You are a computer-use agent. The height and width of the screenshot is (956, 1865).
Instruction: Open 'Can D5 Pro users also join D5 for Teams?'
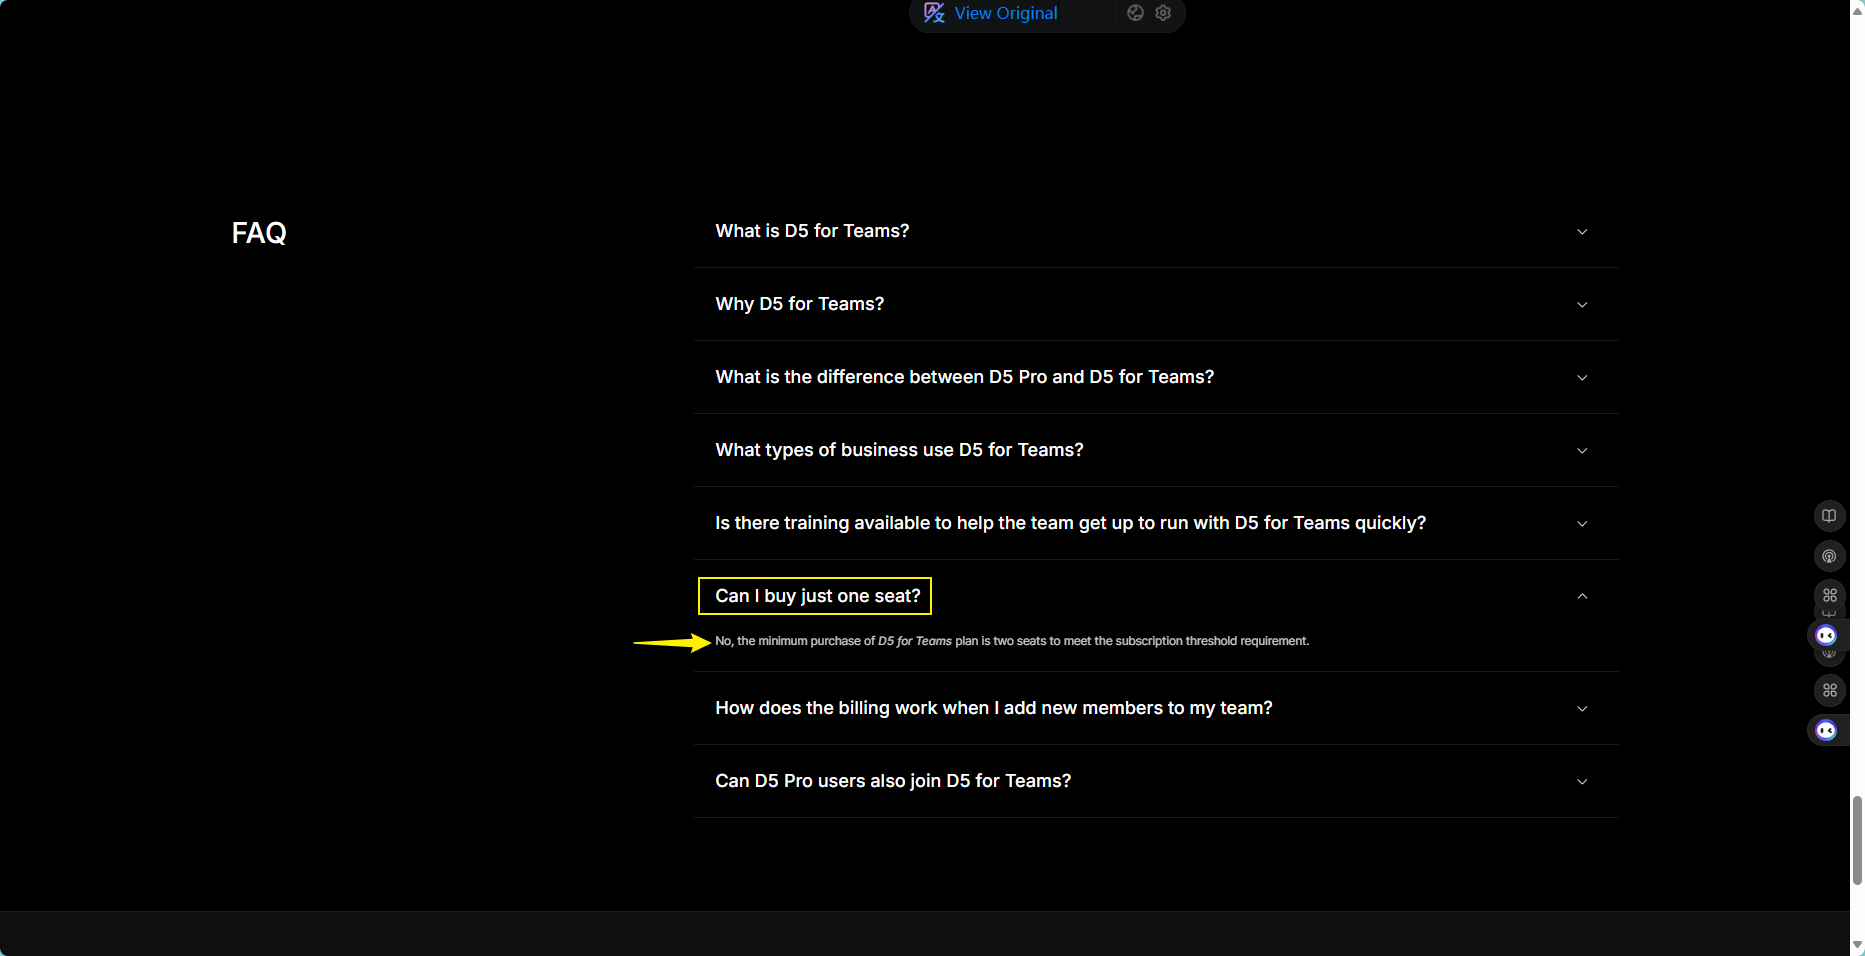[x=893, y=781]
